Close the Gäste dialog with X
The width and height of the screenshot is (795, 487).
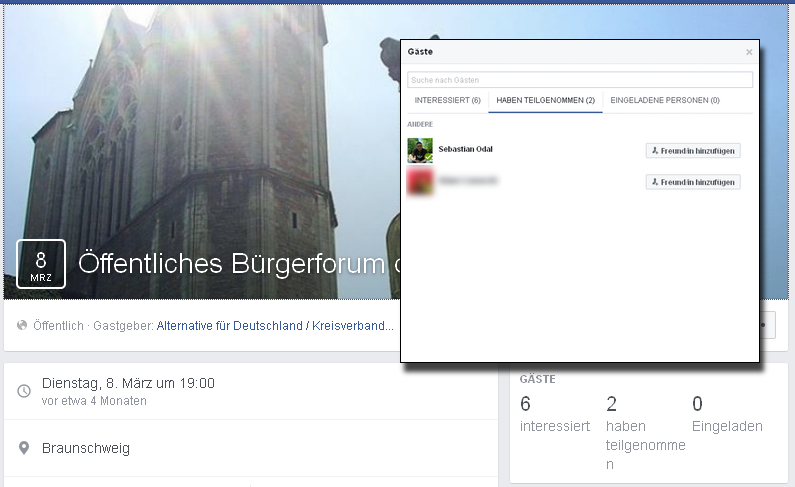[749, 52]
